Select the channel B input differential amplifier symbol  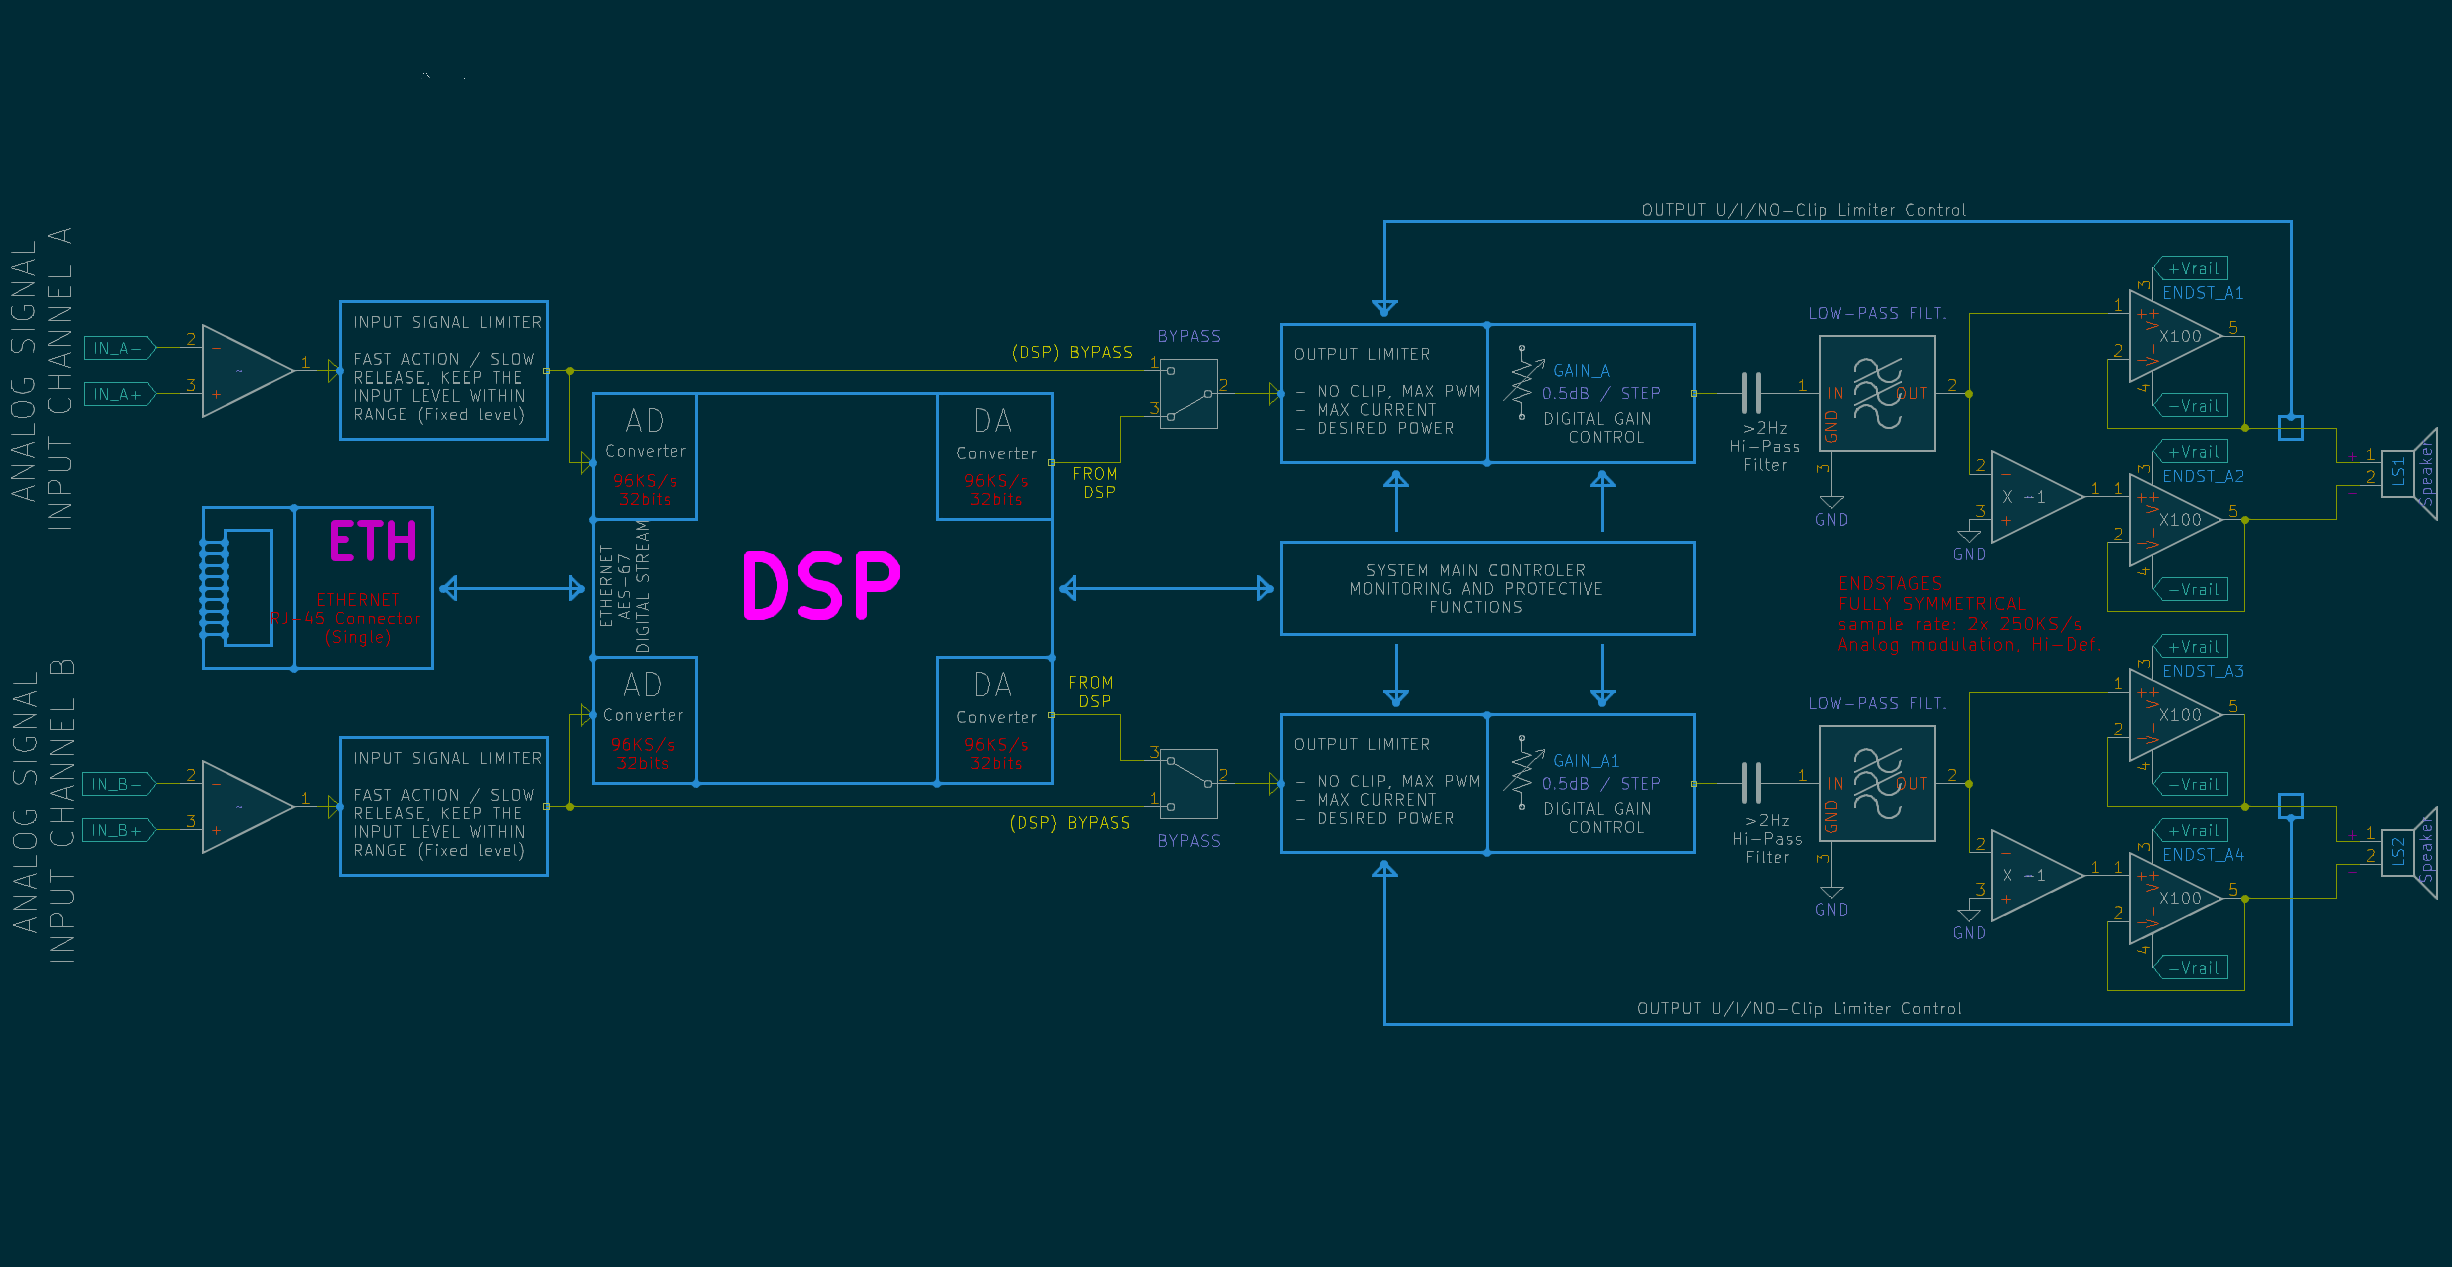[x=248, y=807]
